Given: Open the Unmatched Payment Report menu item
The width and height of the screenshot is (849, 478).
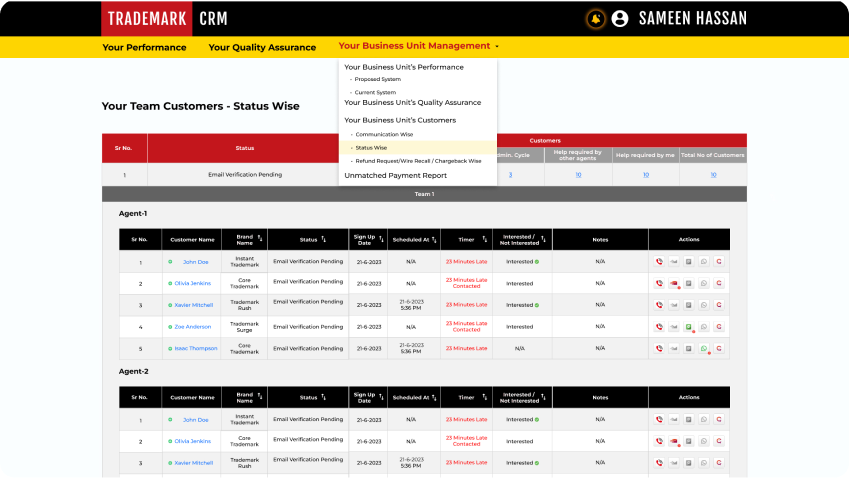Looking at the screenshot, I should pyautogui.click(x=395, y=175).
